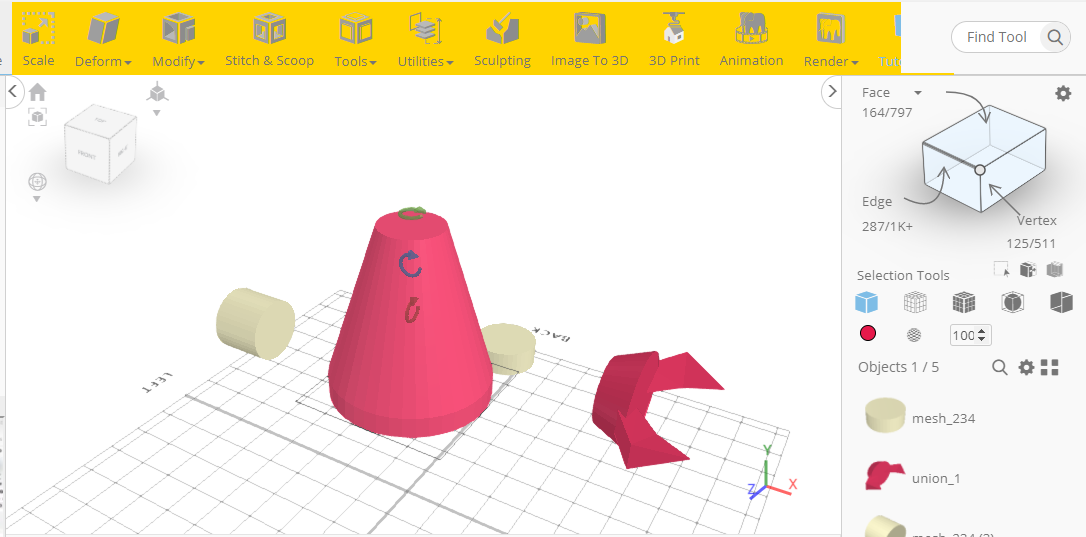1086x537 pixels.
Task: Toggle wireframe grid cube display mode
Action: 915,302
